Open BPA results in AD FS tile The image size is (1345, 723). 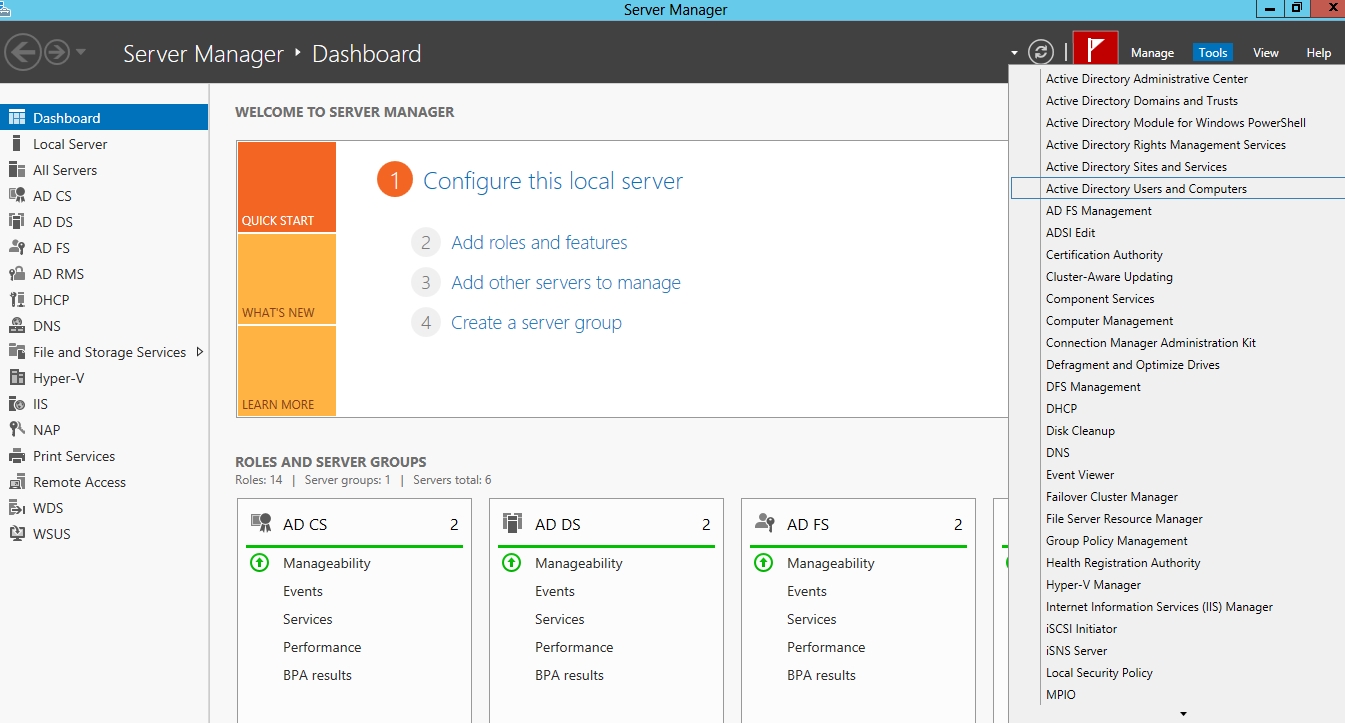point(821,675)
